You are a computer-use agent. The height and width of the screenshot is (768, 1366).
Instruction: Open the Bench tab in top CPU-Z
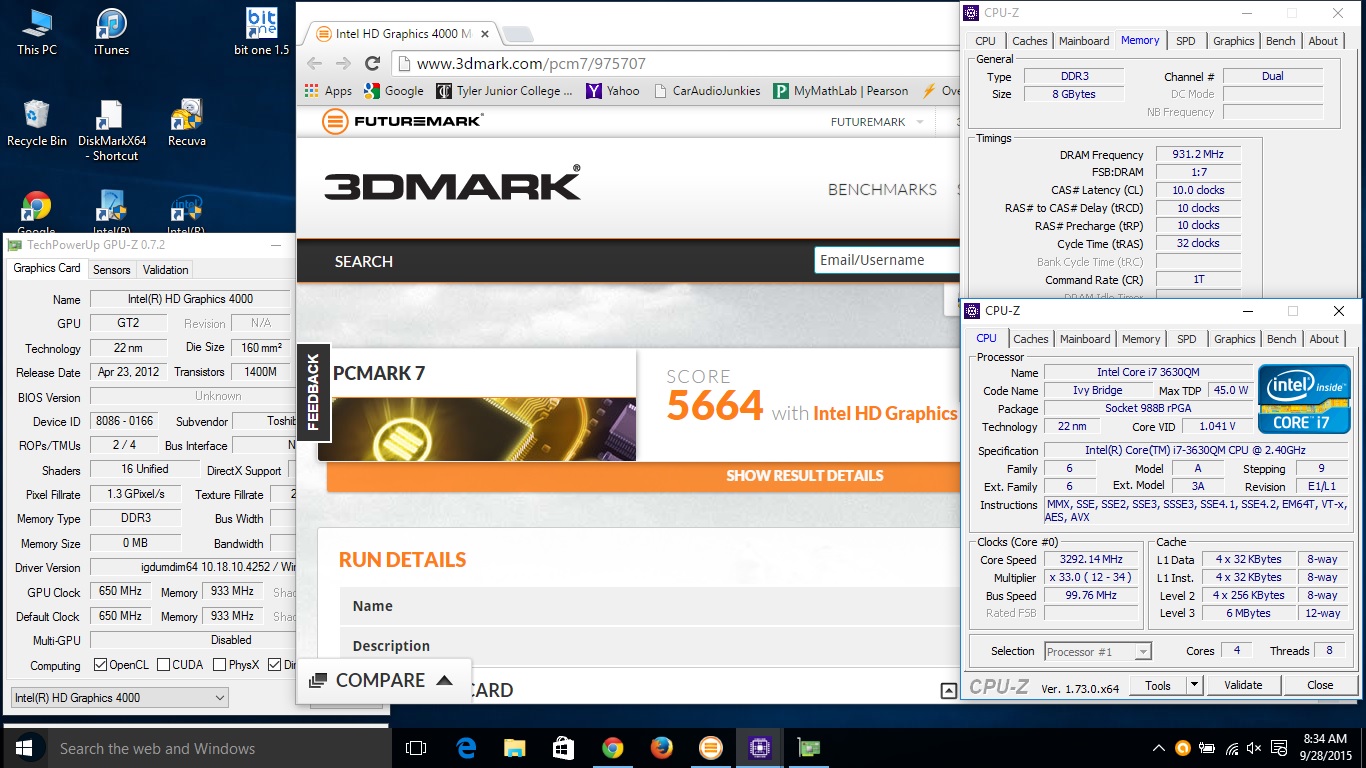pos(1280,41)
